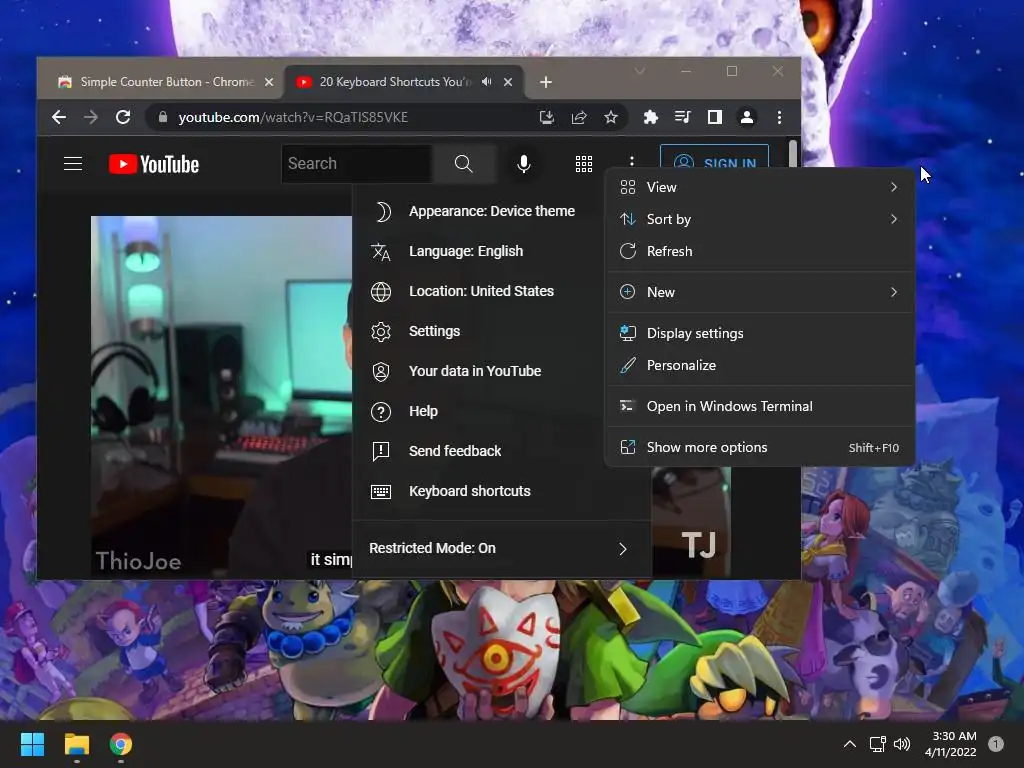
Task: Reload the YouTube page
Action: [123, 118]
